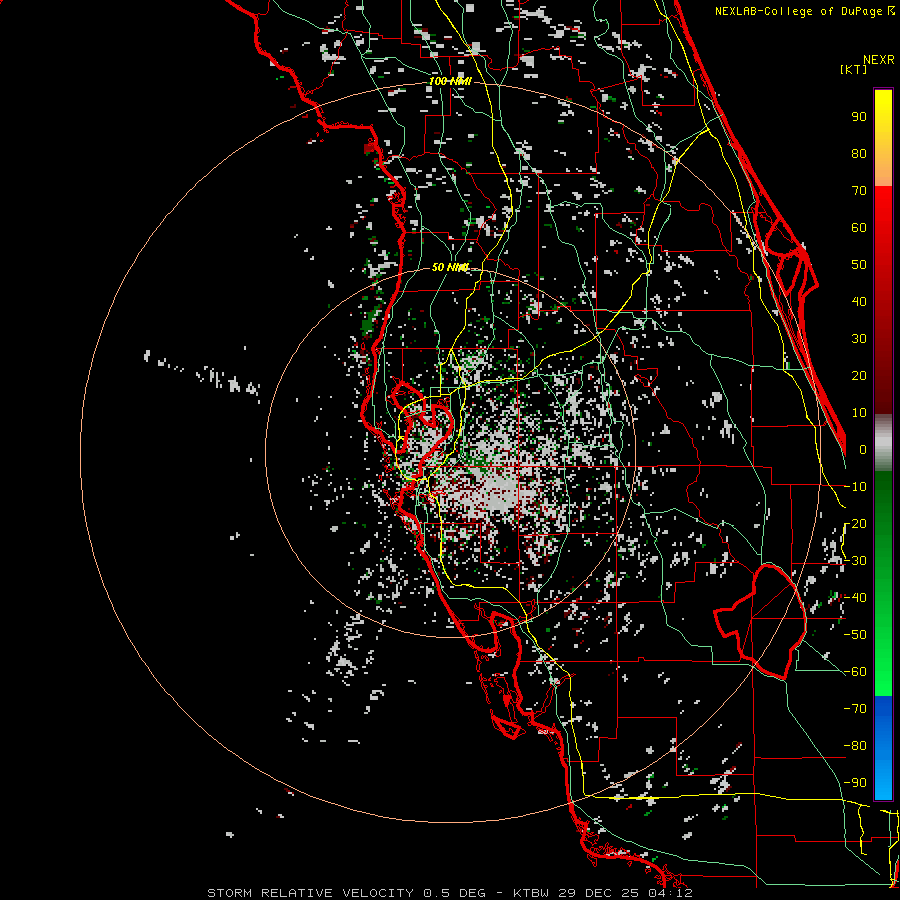Click the positive 10 scale label
The width and height of the screenshot is (900, 900).
pos(859,413)
